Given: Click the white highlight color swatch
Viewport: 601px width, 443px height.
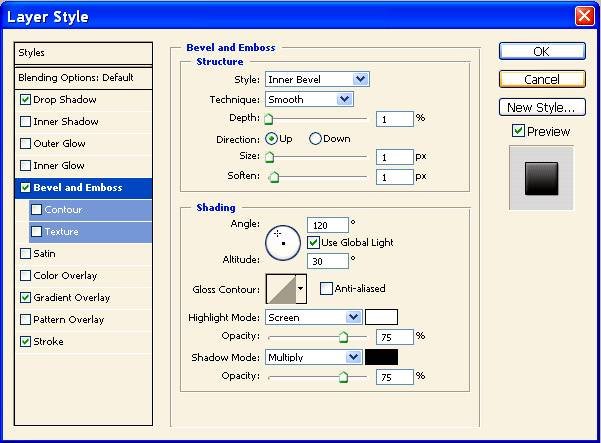Looking at the screenshot, I should click(381, 317).
